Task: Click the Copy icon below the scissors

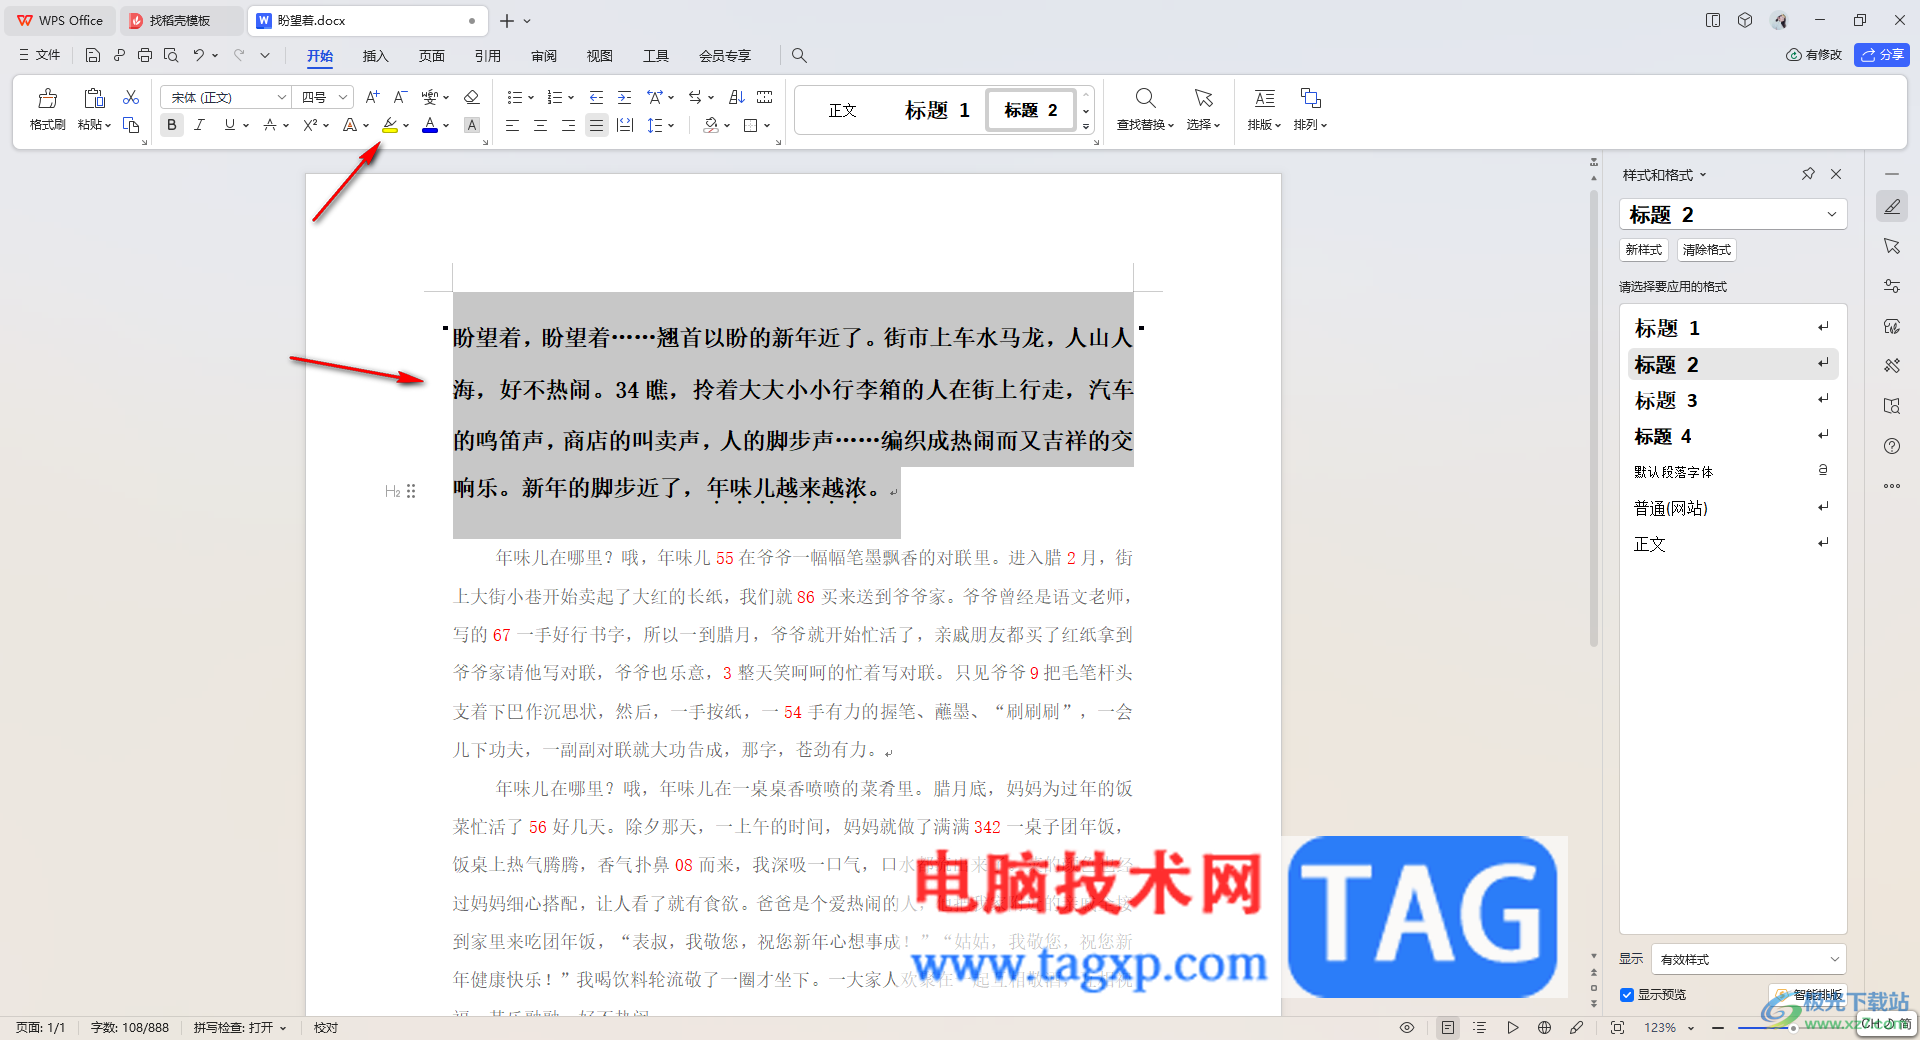Action: (131, 125)
